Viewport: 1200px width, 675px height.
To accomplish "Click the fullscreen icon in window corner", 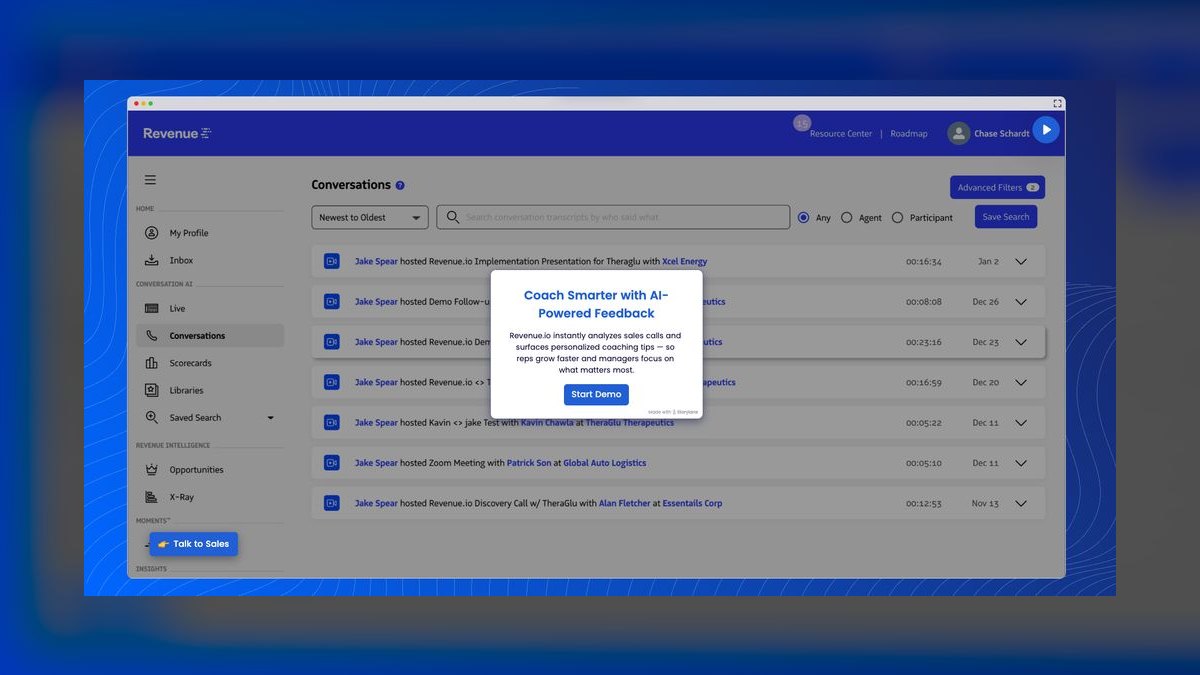I will tap(1057, 103).
